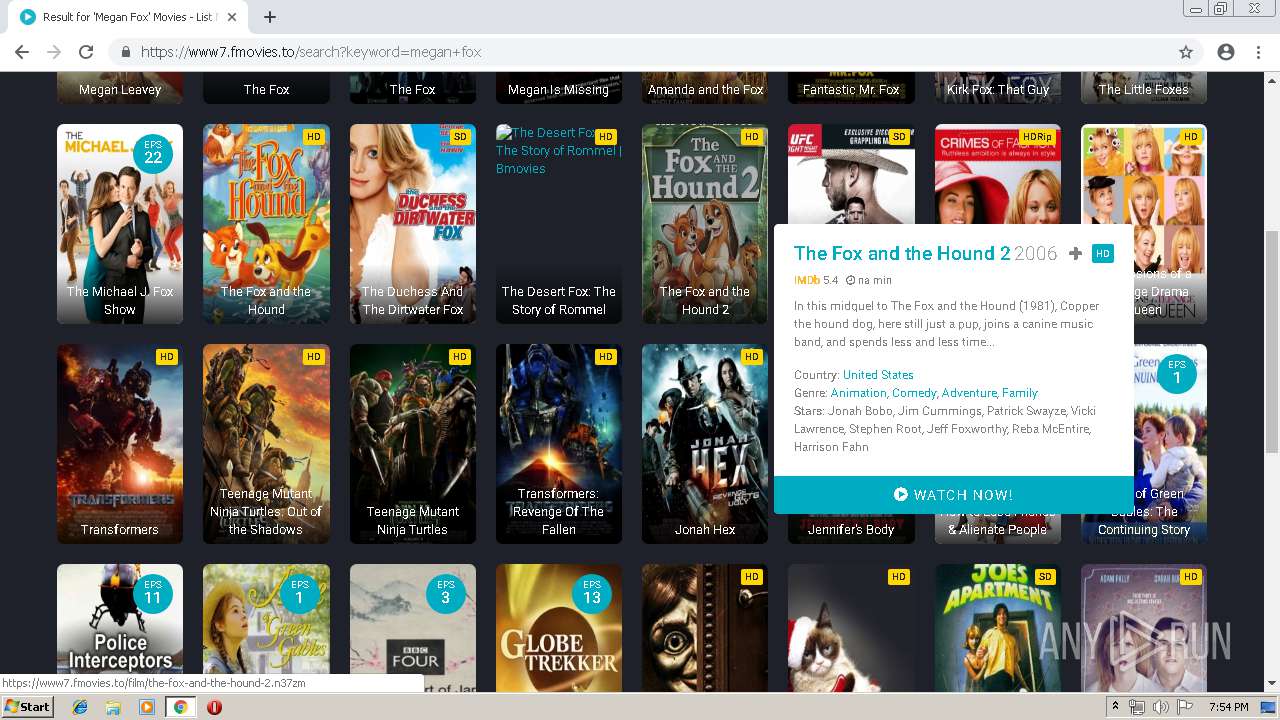Viewport: 1280px width, 720px height.
Task: Bookmark this page with the star icon
Action: [1186, 52]
